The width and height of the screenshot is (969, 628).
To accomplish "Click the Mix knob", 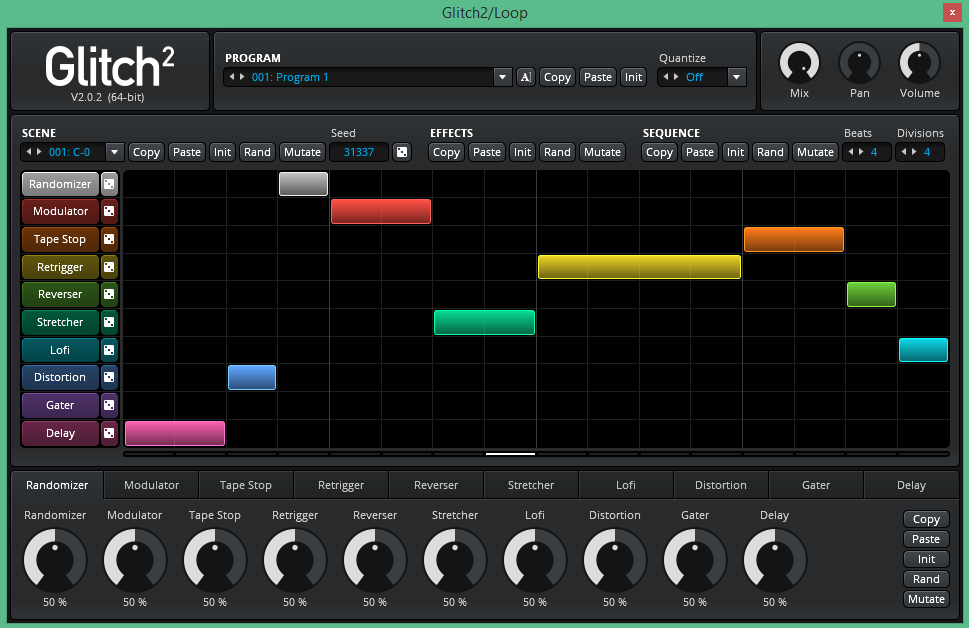I will 799,63.
